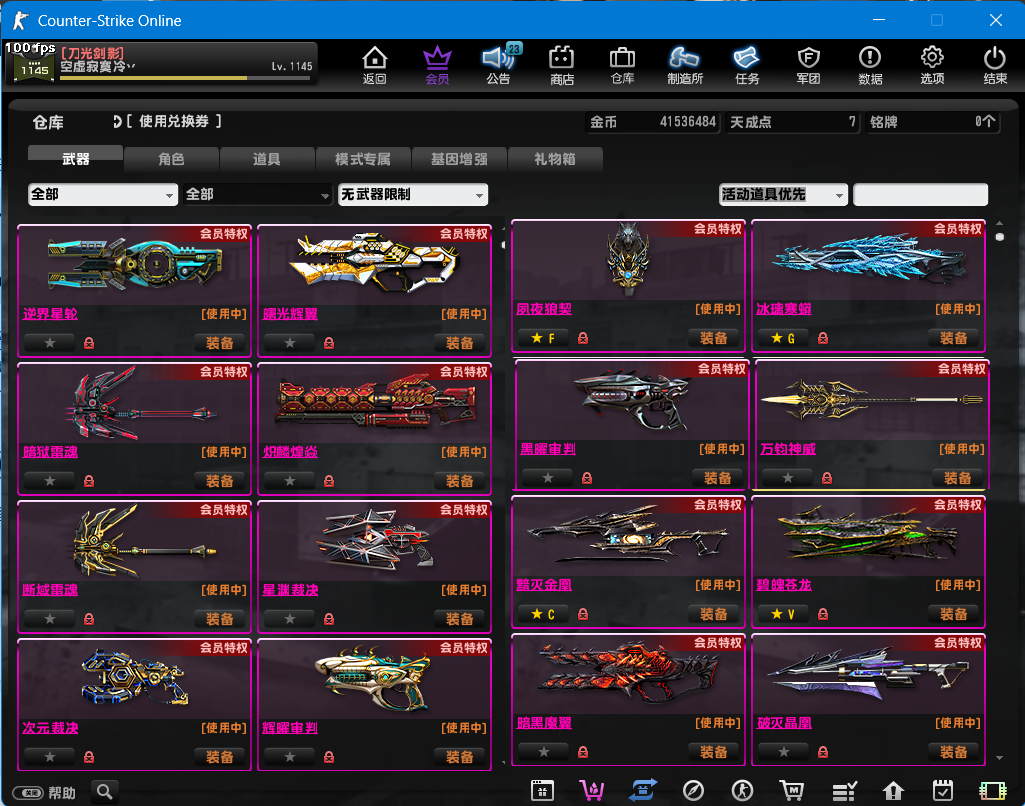Click the 结束 power icon
This screenshot has width=1025, height=806.
(x=995, y=65)
